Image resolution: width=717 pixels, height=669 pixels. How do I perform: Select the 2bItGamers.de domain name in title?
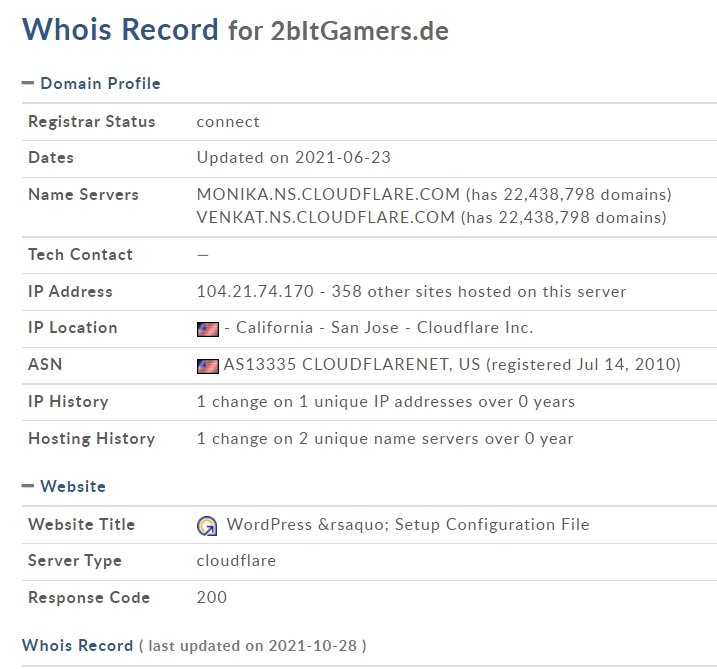pyautogui.click(x=359, y=31)
